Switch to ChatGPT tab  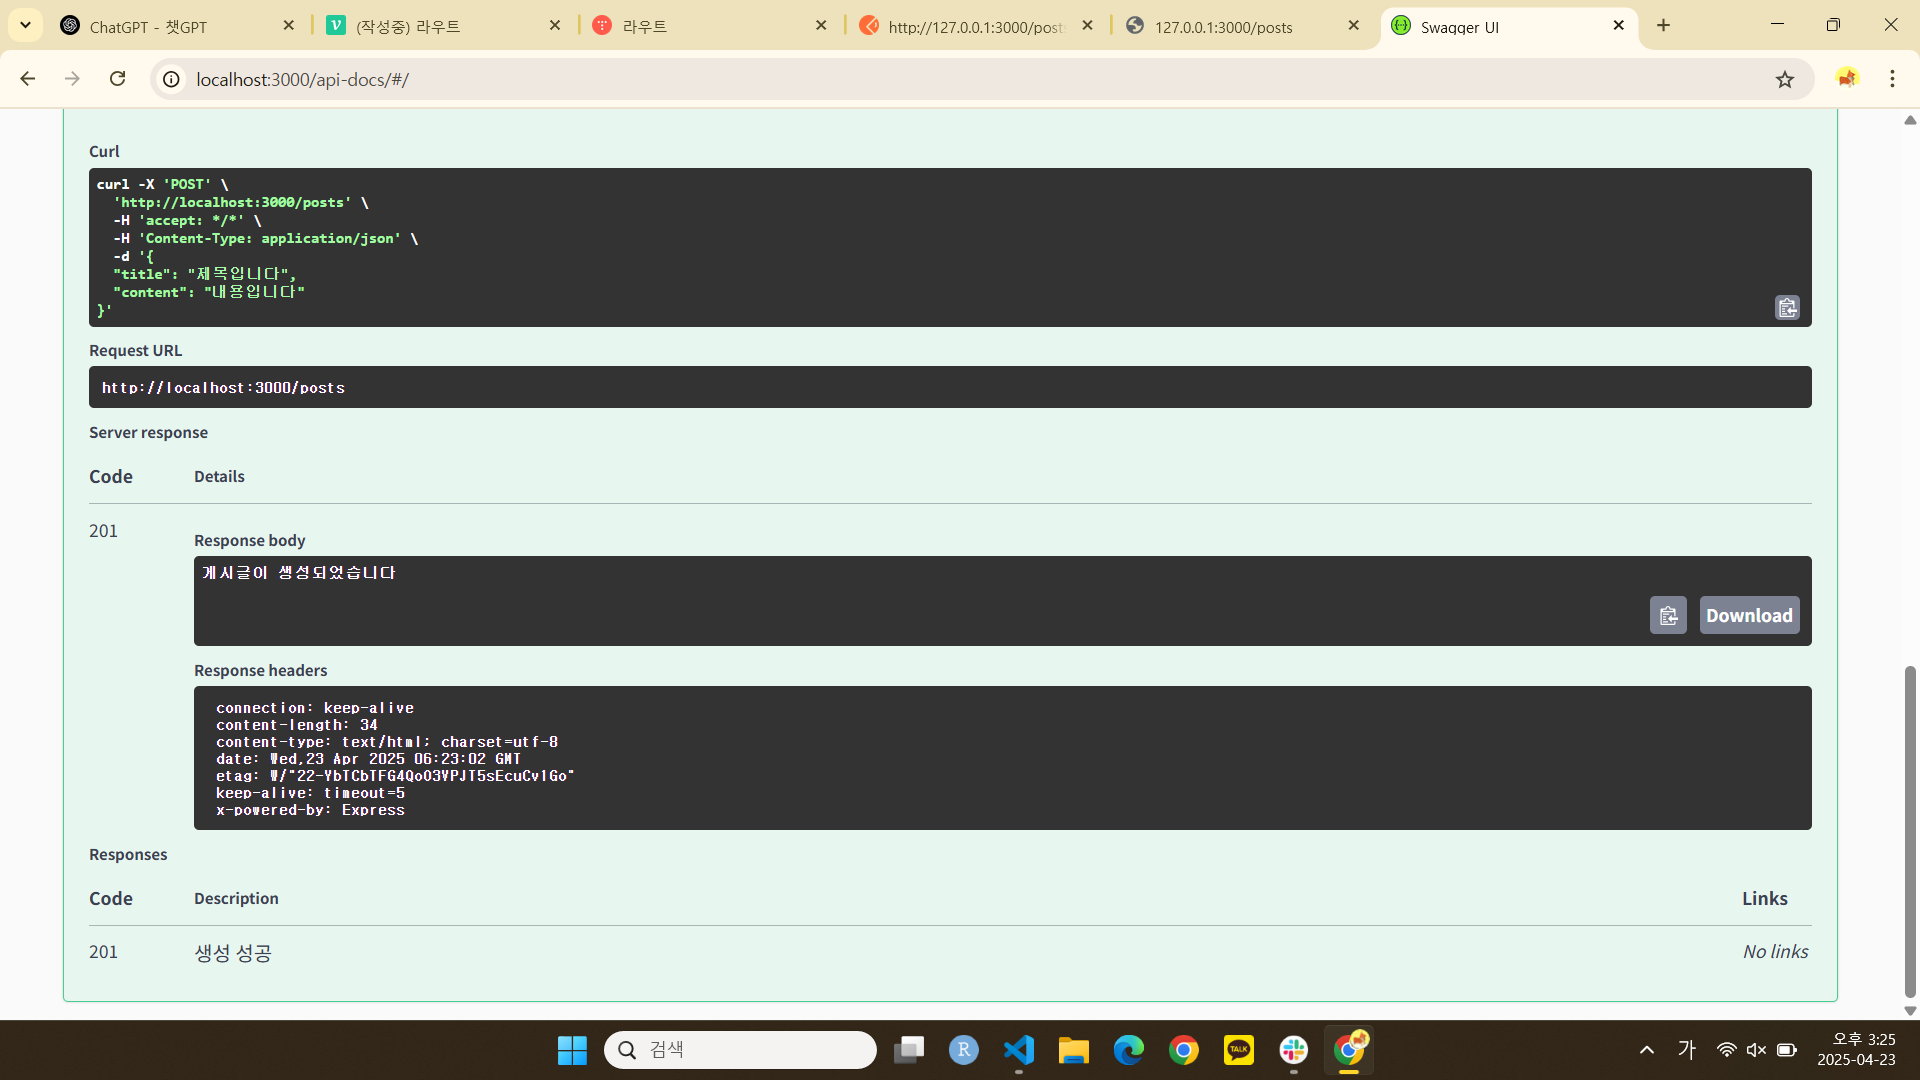pyautogui.click(x=150, y=26)
